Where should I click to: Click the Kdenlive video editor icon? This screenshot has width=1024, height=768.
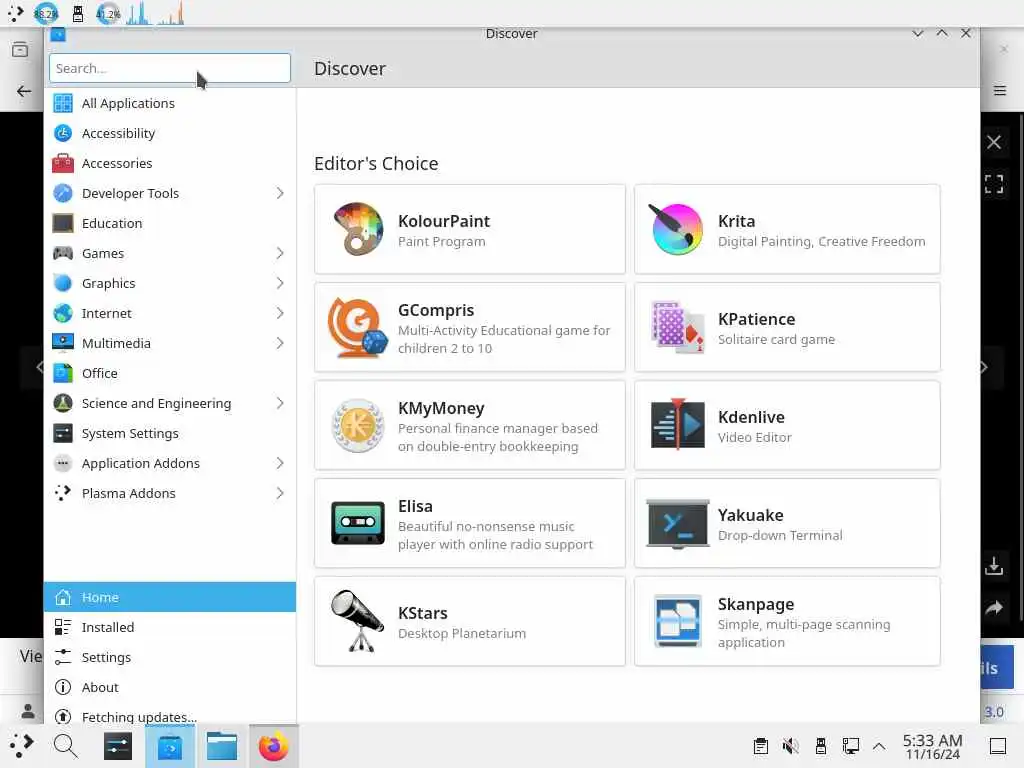click(x=677, y=425)
